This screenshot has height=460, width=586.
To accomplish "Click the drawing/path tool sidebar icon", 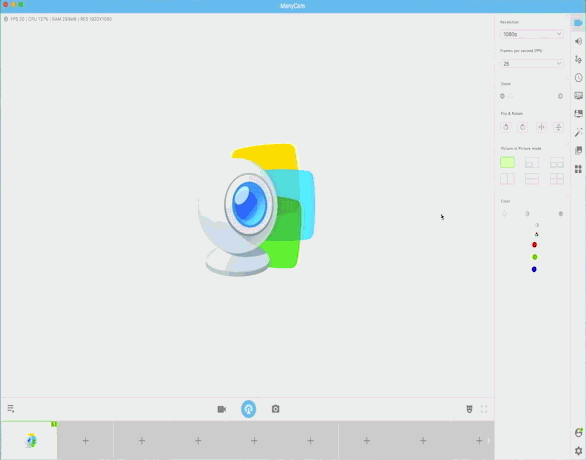I will (x=578, y=59).
